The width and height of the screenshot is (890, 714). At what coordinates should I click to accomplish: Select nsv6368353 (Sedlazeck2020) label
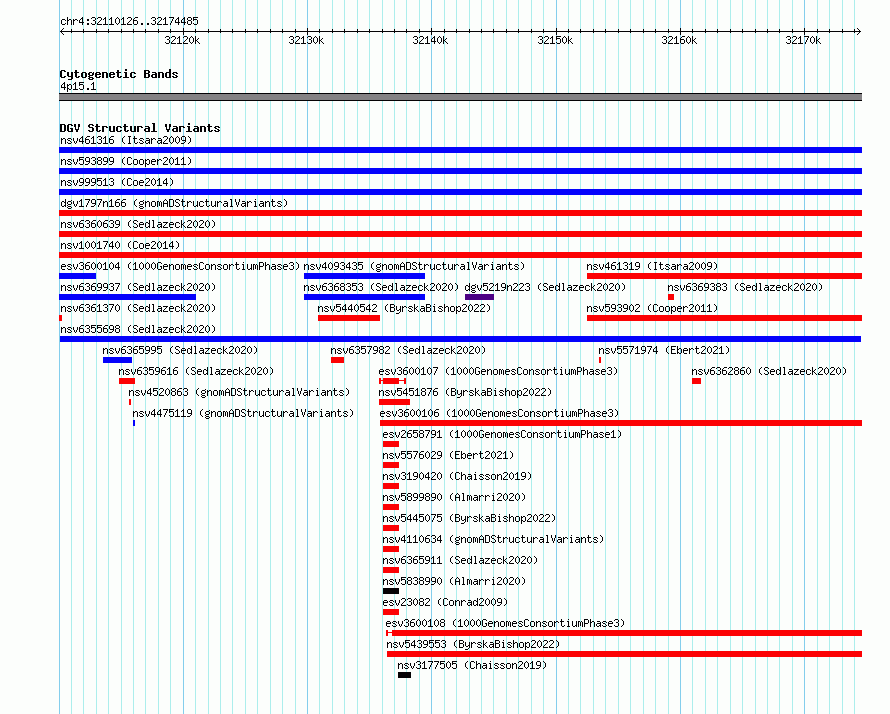pyautogui.click(x=381, y=287)
